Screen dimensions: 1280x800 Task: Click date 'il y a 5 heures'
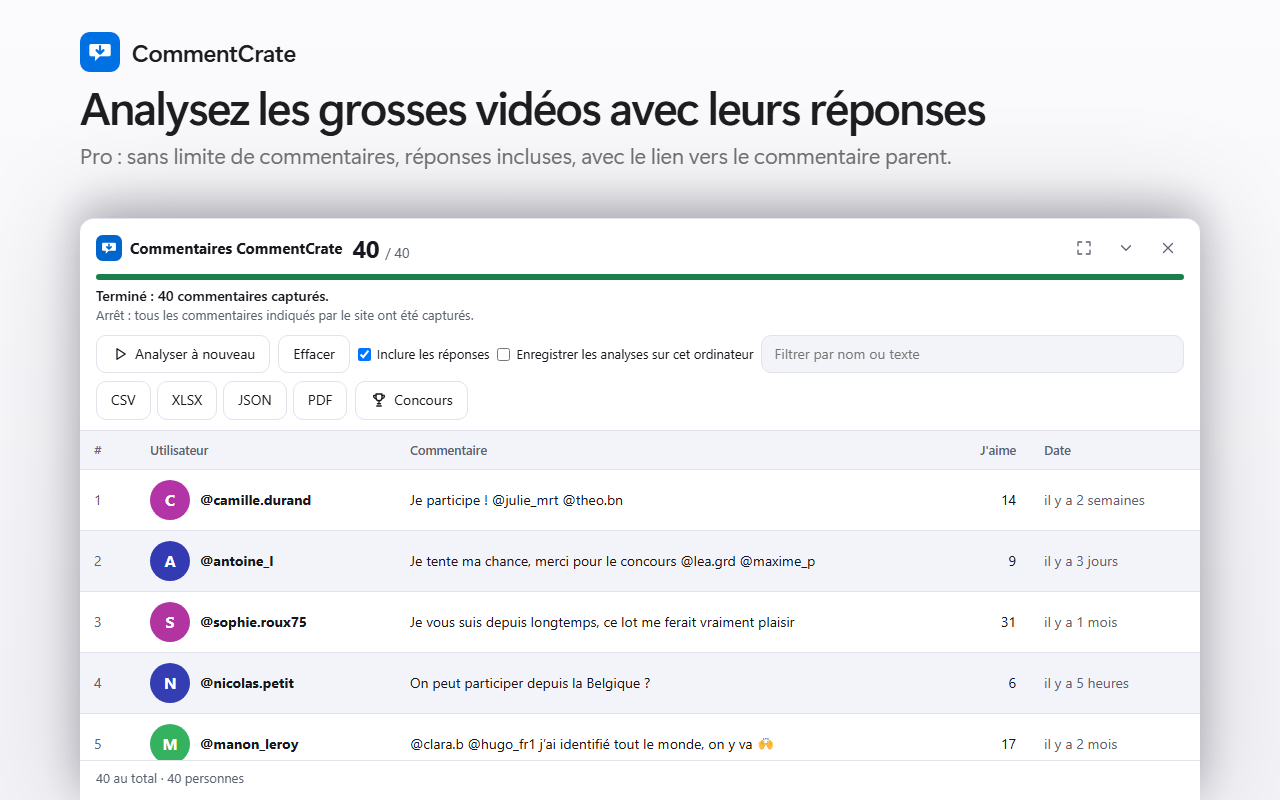click(1086, 683)
